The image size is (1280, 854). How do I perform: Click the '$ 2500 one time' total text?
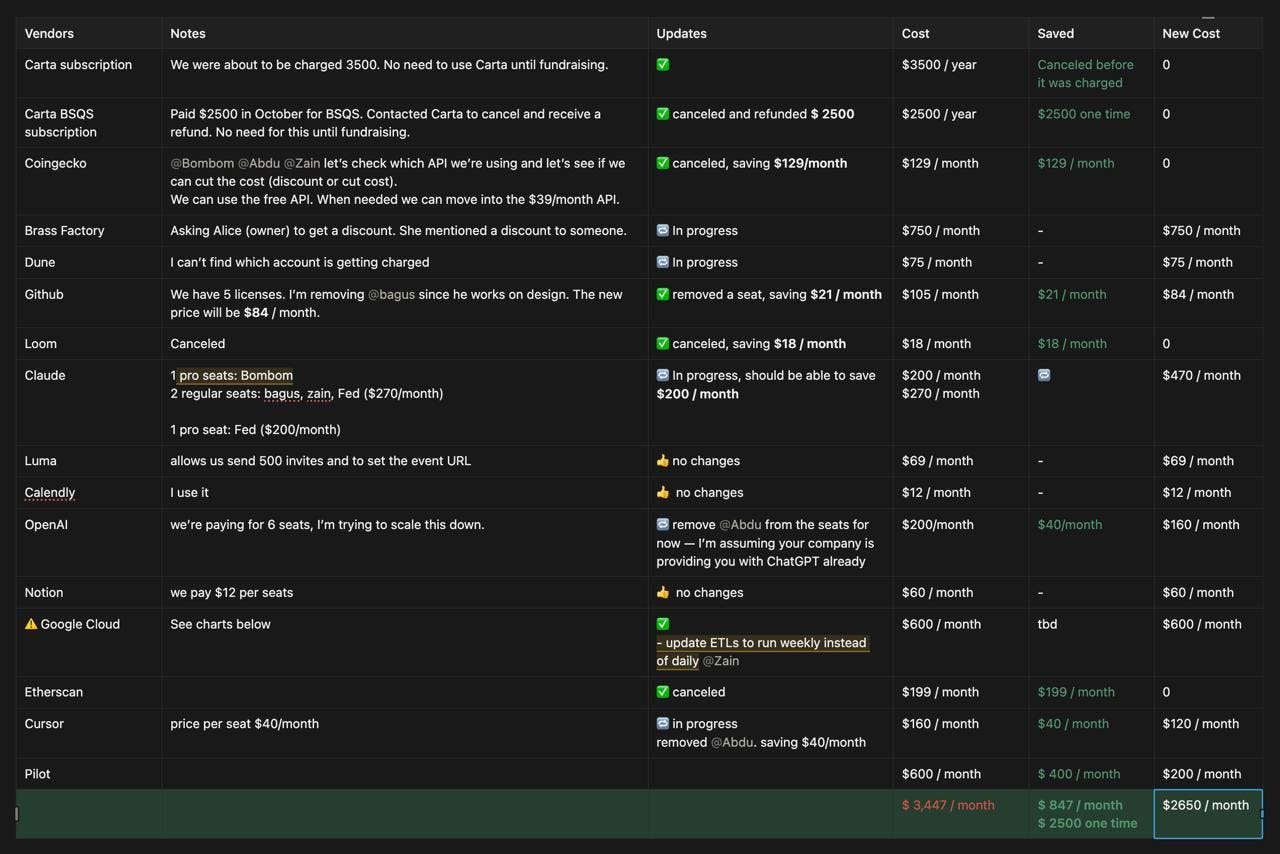pos(1087,823)
